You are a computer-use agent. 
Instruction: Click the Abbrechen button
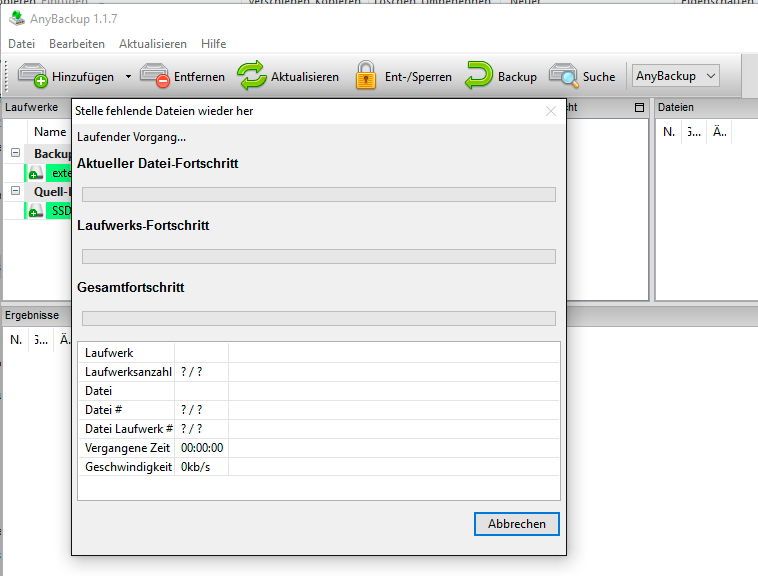coord(517,524)
